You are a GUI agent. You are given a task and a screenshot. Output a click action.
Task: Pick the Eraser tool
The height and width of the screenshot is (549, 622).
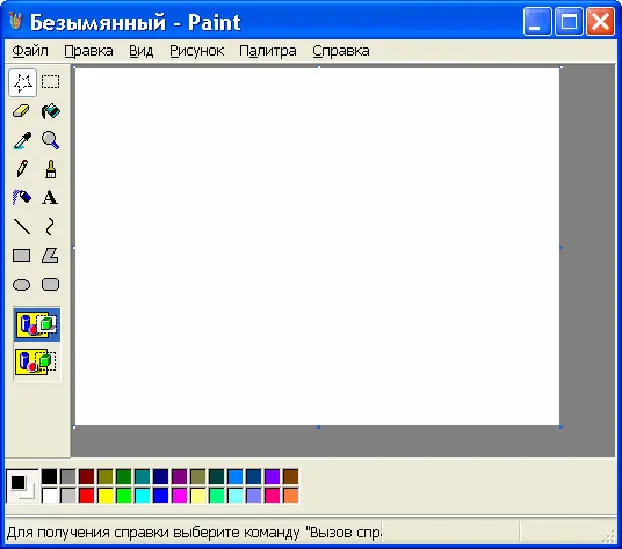(x=22, y=111)
